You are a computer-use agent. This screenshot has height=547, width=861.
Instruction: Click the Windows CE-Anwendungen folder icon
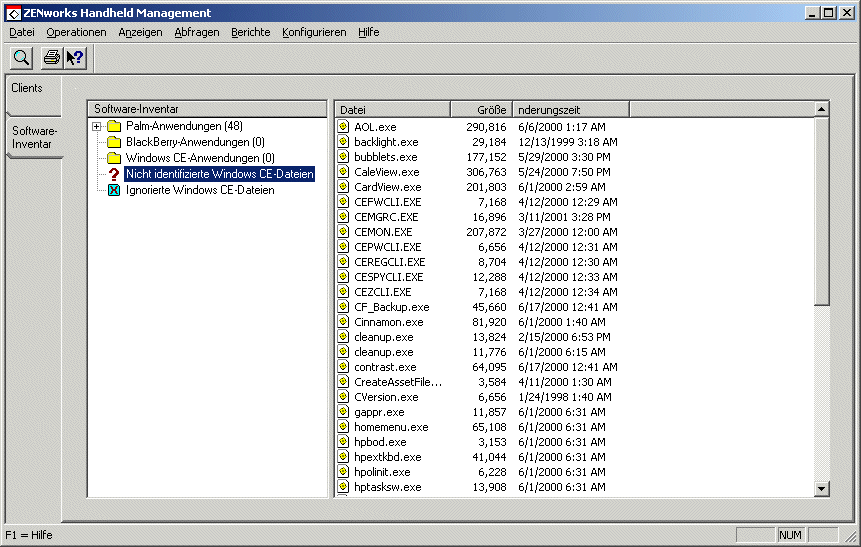114,158
